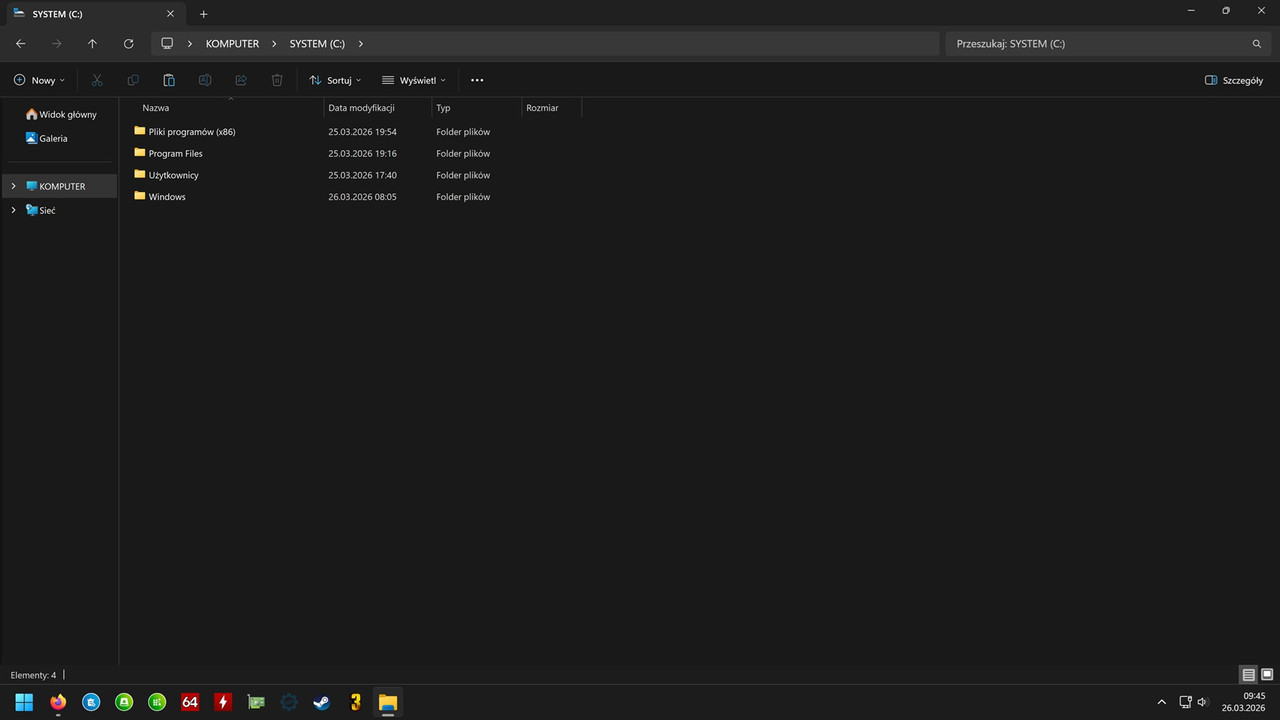Screen dimensions: 1280x720
Task: Go up one folder level
Action: (x=93, y=44)
